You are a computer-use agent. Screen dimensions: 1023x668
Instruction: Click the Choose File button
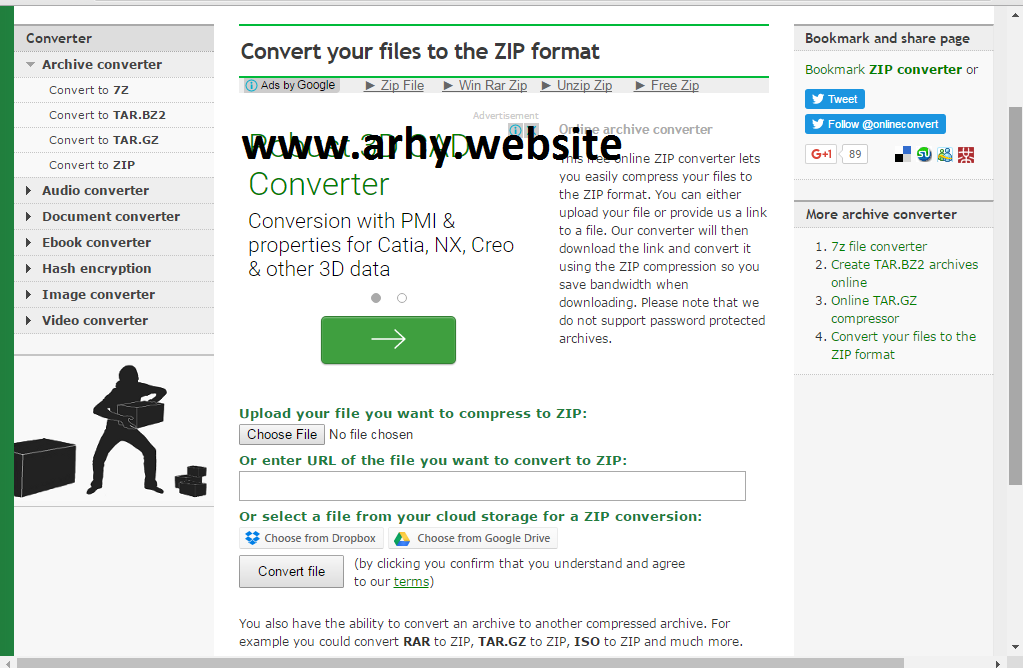click(282, 434)
